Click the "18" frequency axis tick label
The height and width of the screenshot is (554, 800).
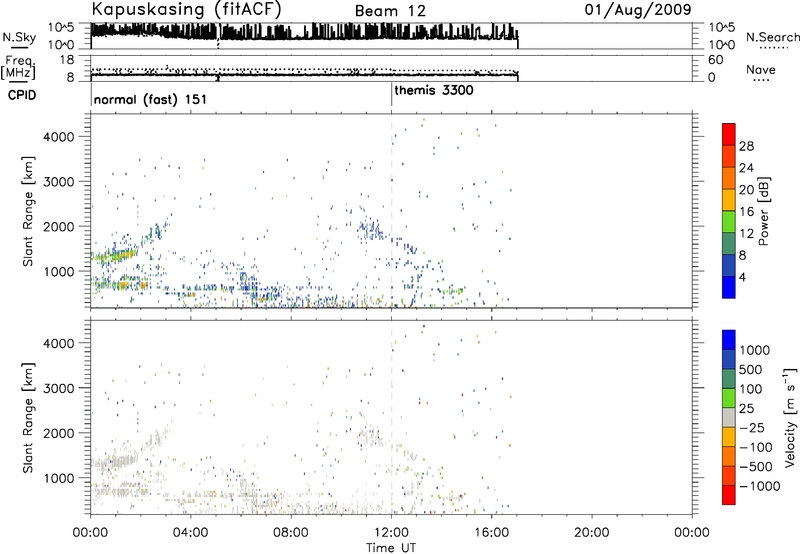click(x=67, y=60)
